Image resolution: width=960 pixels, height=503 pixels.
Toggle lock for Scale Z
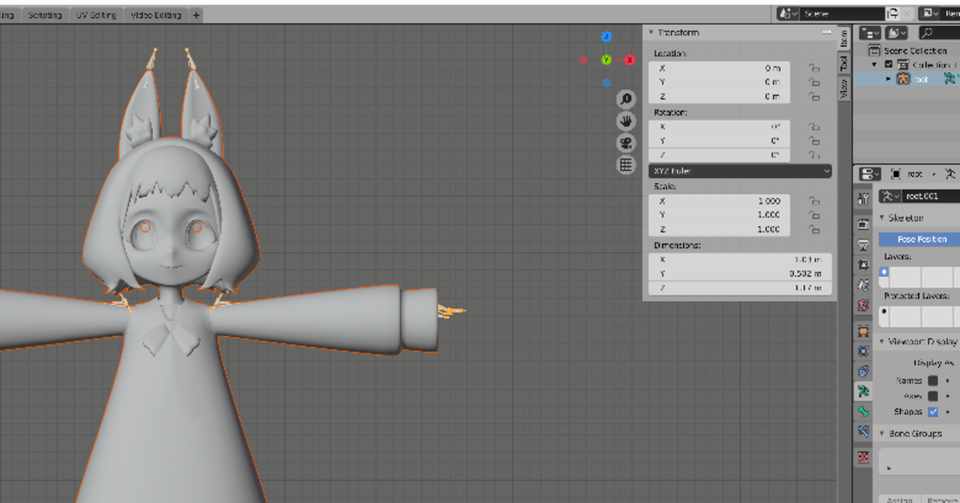click(814, 229)
